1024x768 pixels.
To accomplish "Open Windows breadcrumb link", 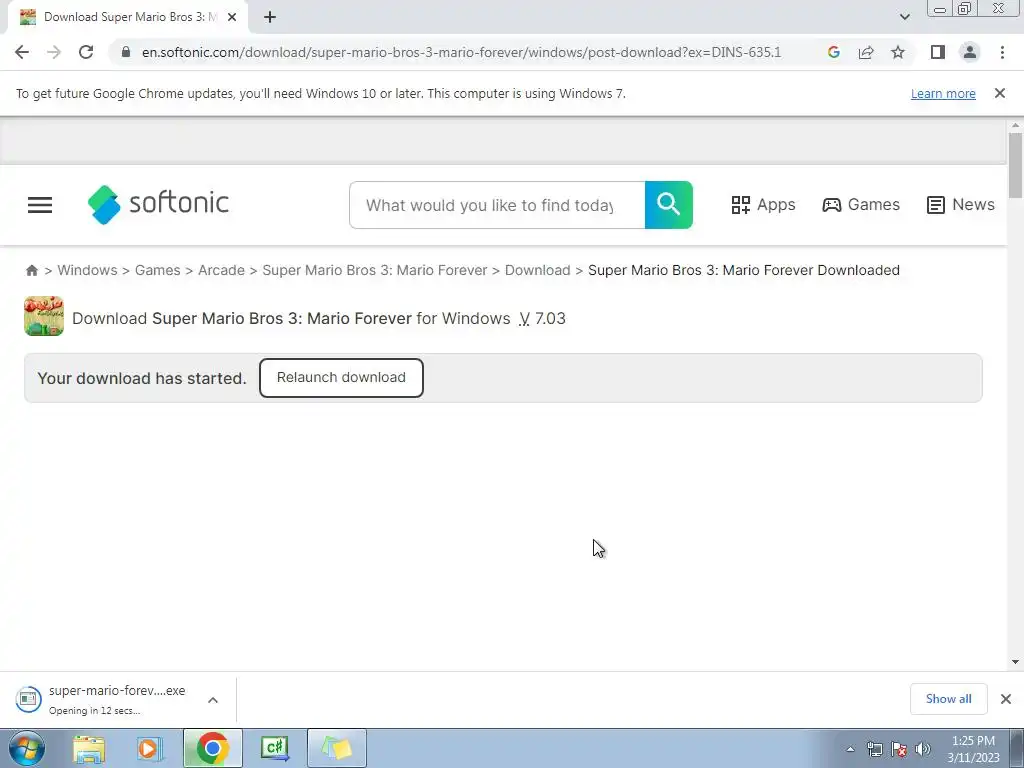I will point(88,270).
